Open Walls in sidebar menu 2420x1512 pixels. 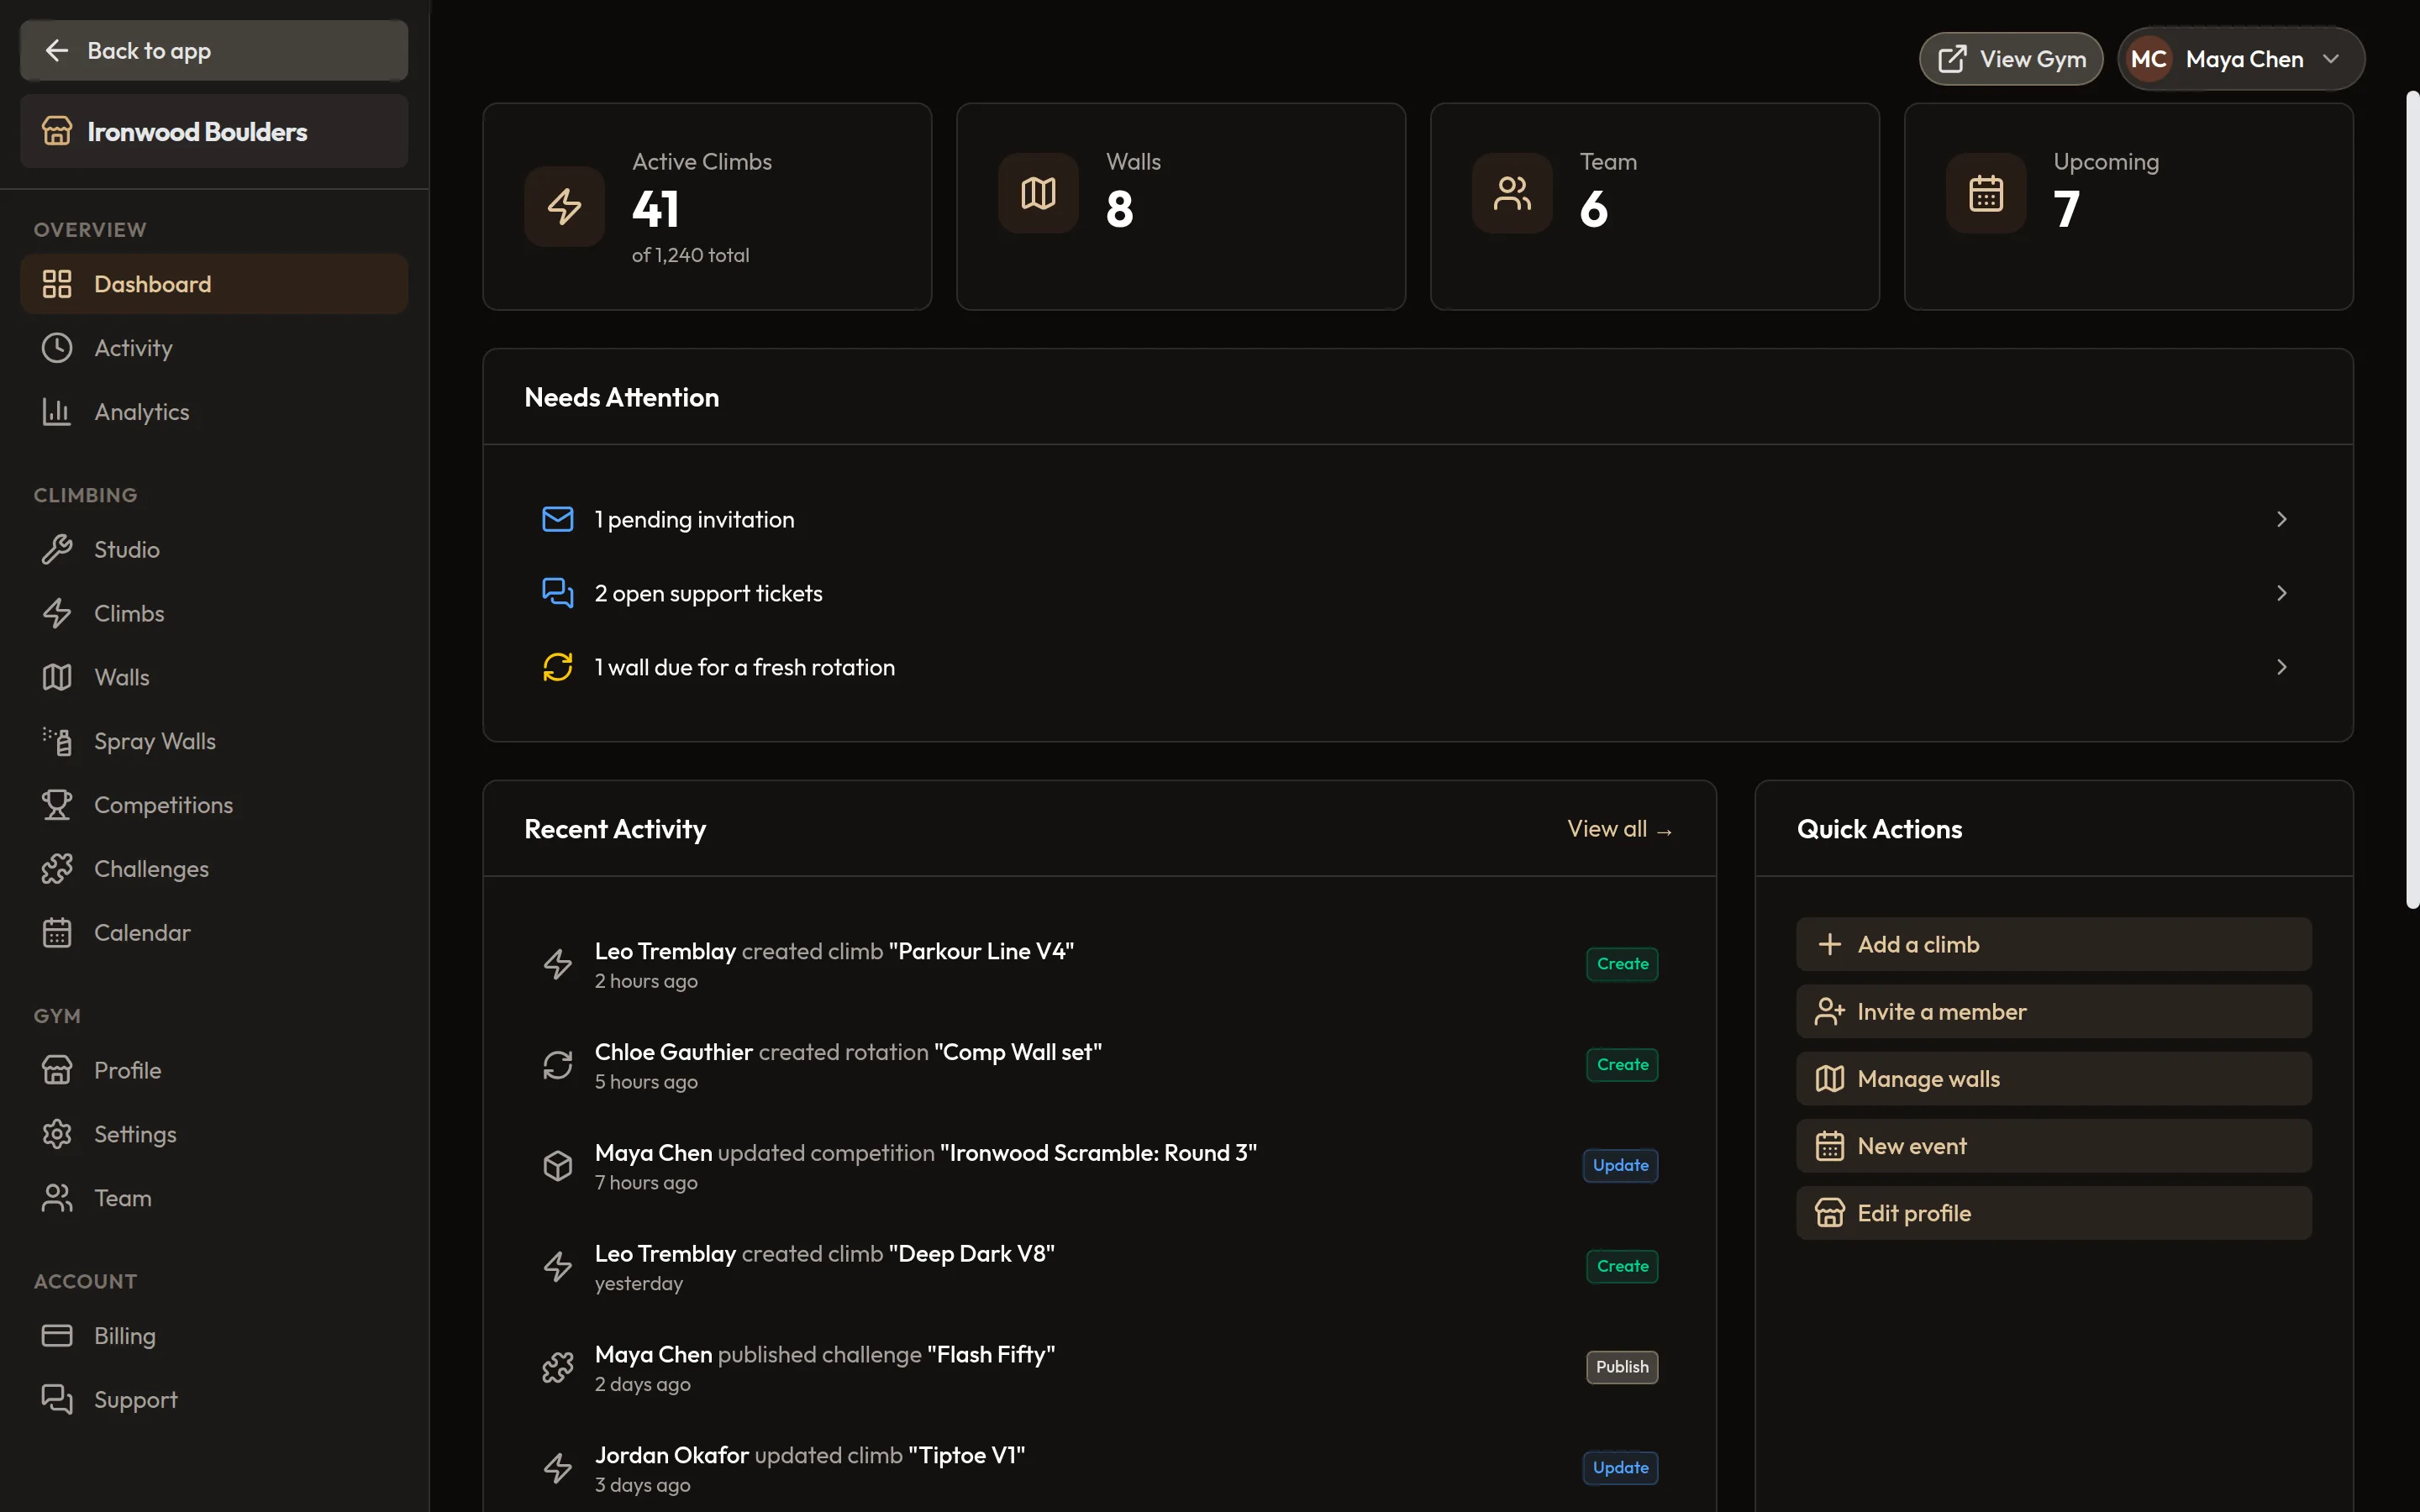pos(214,677)
